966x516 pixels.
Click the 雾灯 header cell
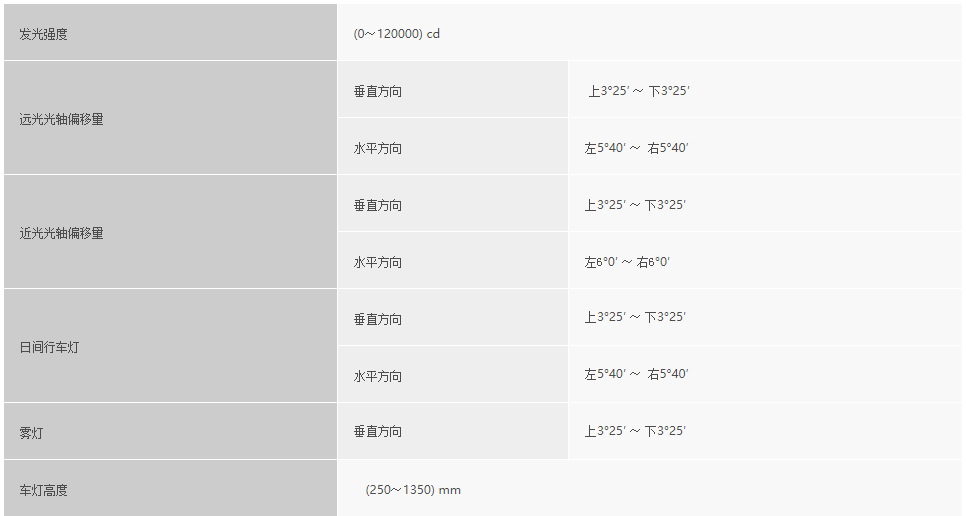tap(170, 431)
